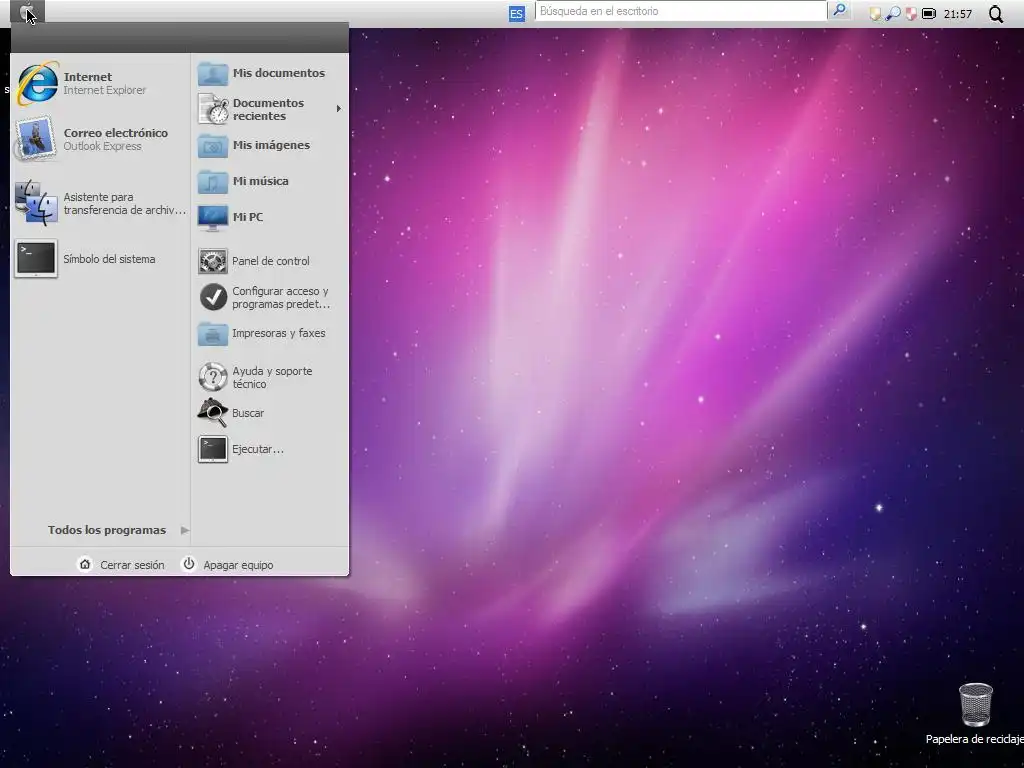The image size is (1024, 768).
Task: Click red shield tray icon
Action: coord(911,14)
